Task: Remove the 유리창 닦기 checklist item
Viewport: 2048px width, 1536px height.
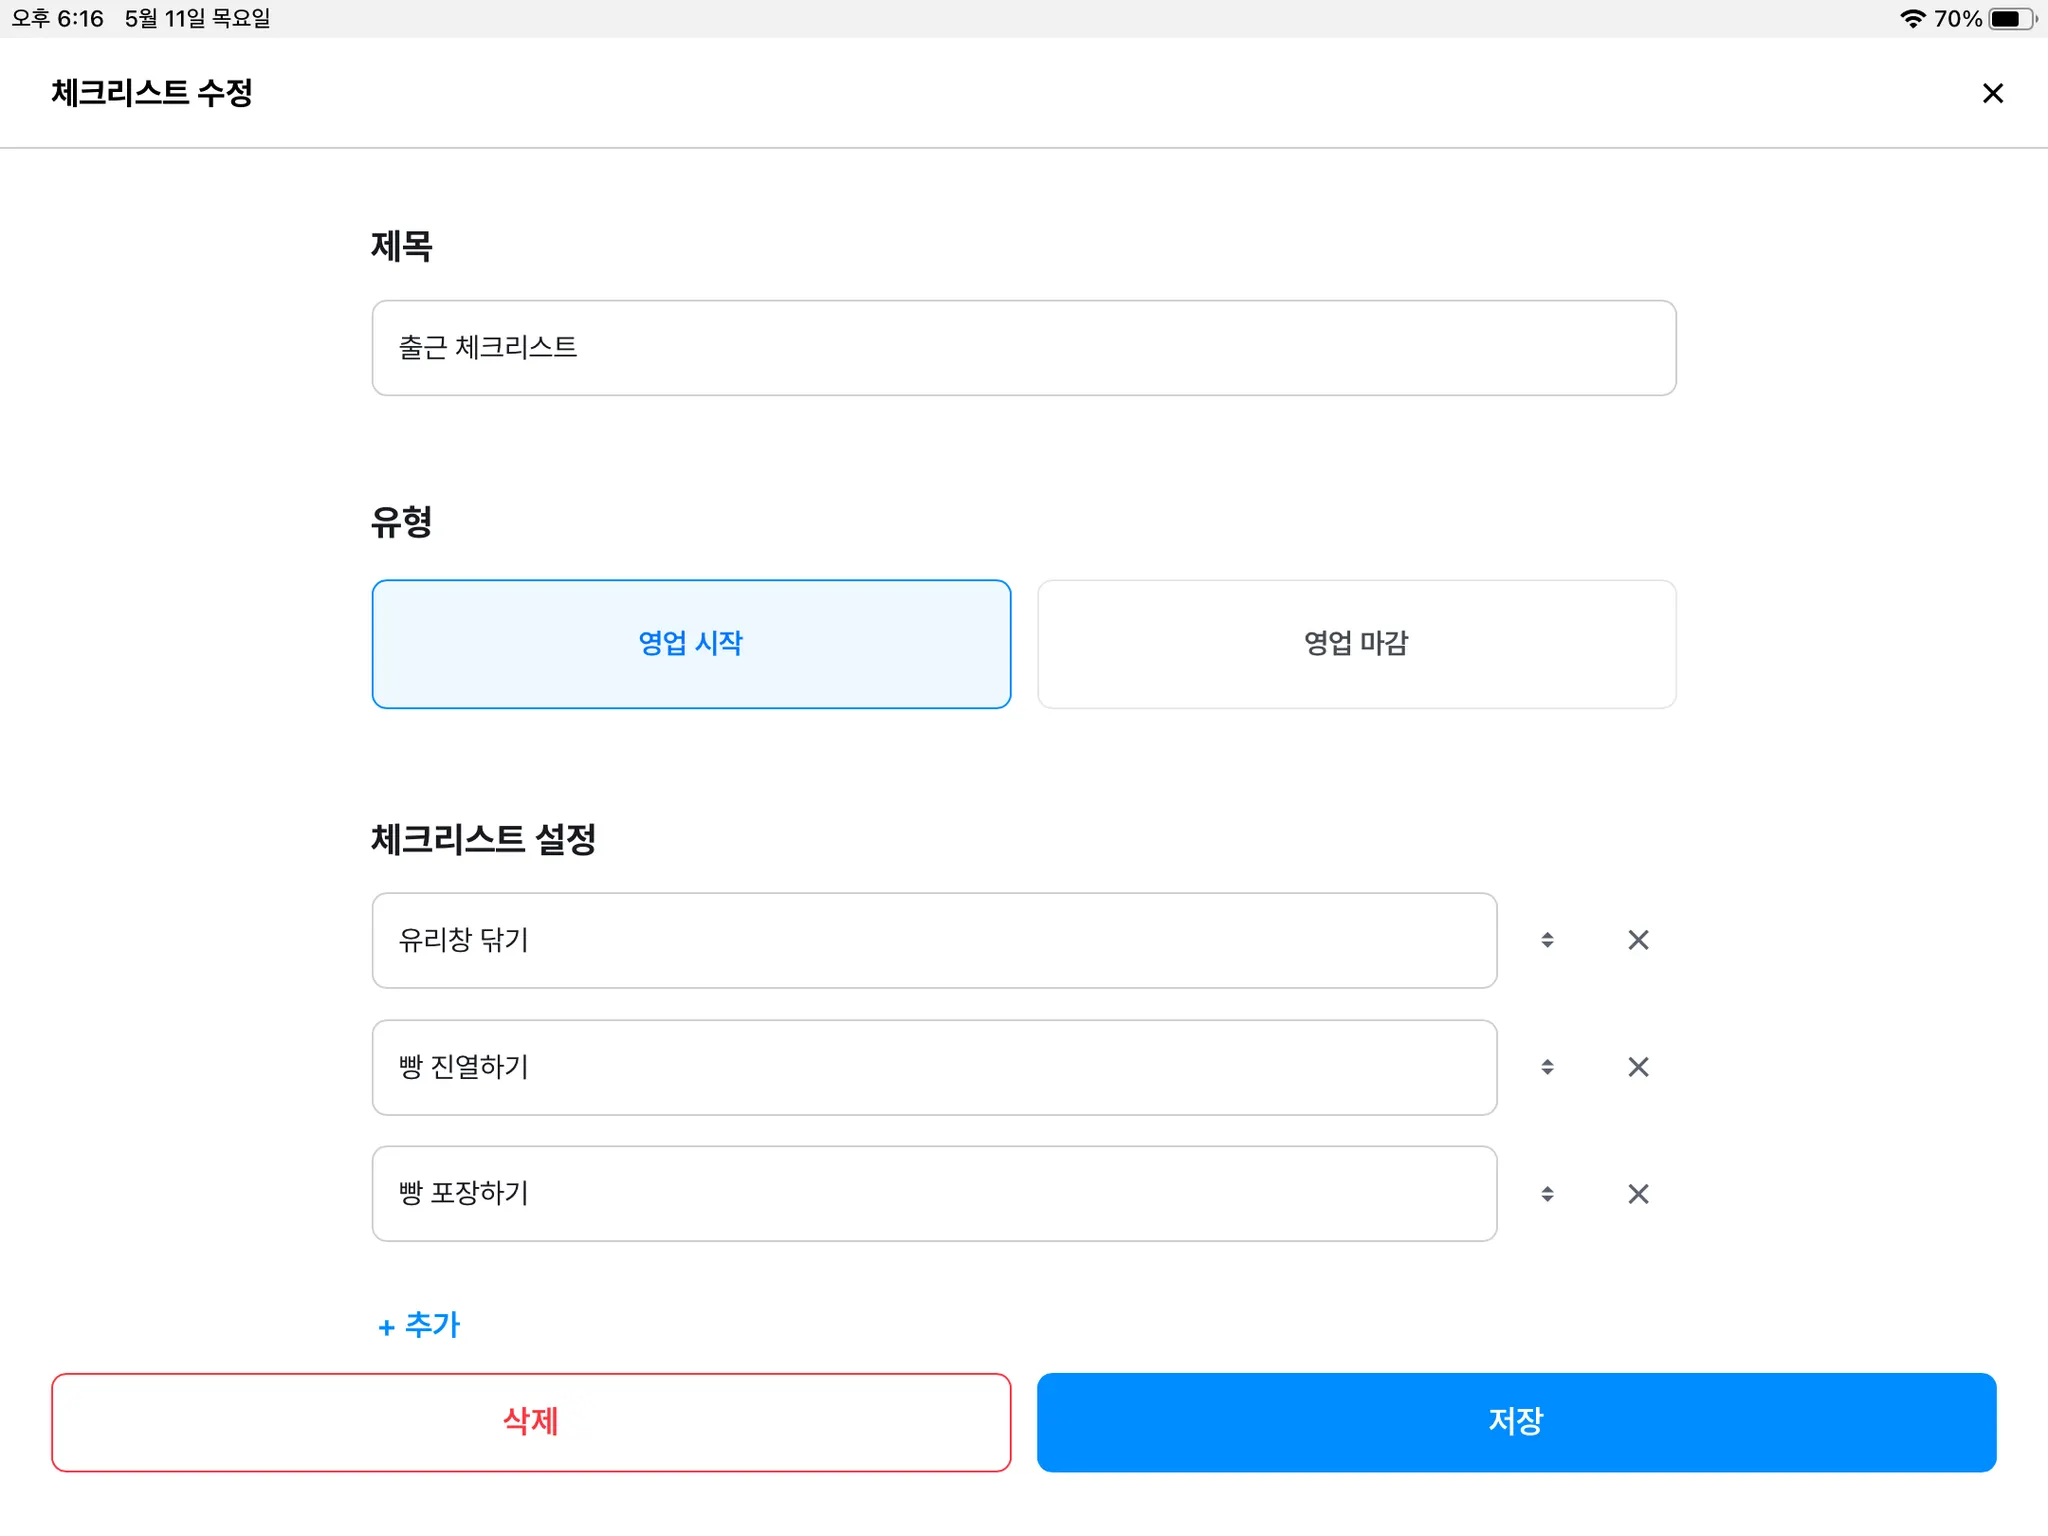Action: pos(1638,940)
